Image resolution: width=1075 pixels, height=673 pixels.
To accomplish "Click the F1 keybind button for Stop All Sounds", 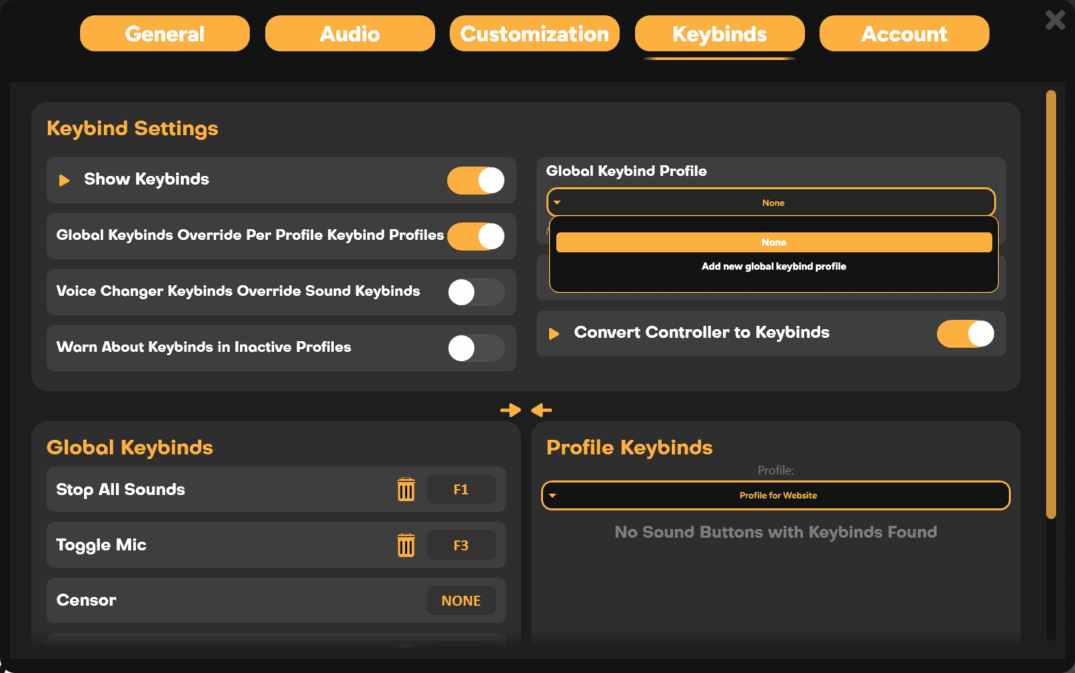I will tap(461, 489).
